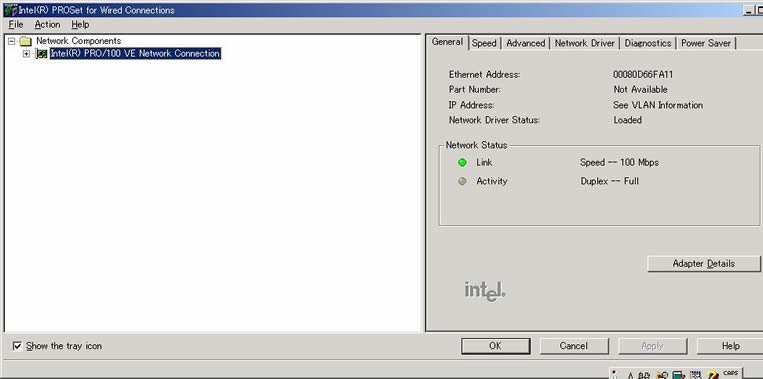Click the Not Available part number value
This screenshot has width=763, height=379.
(640, 90)
